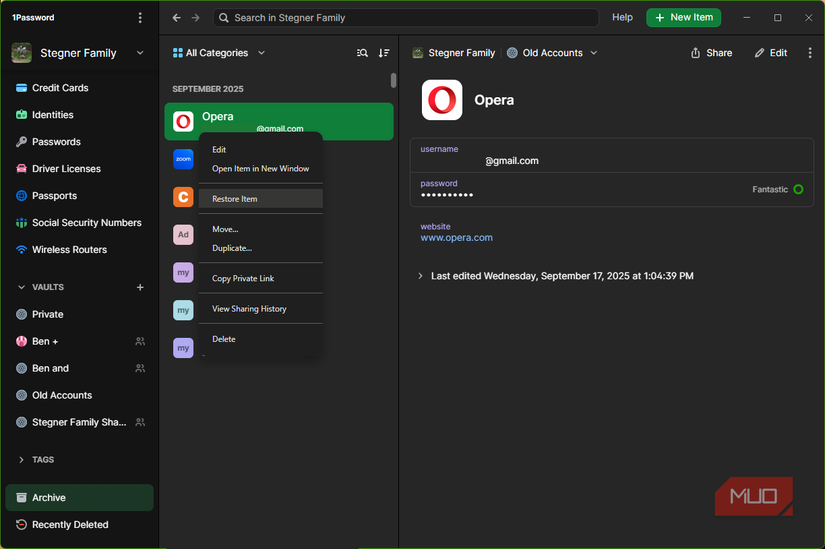Add a new vault with plus icon

pyautogui.click(x=140, y=287)
